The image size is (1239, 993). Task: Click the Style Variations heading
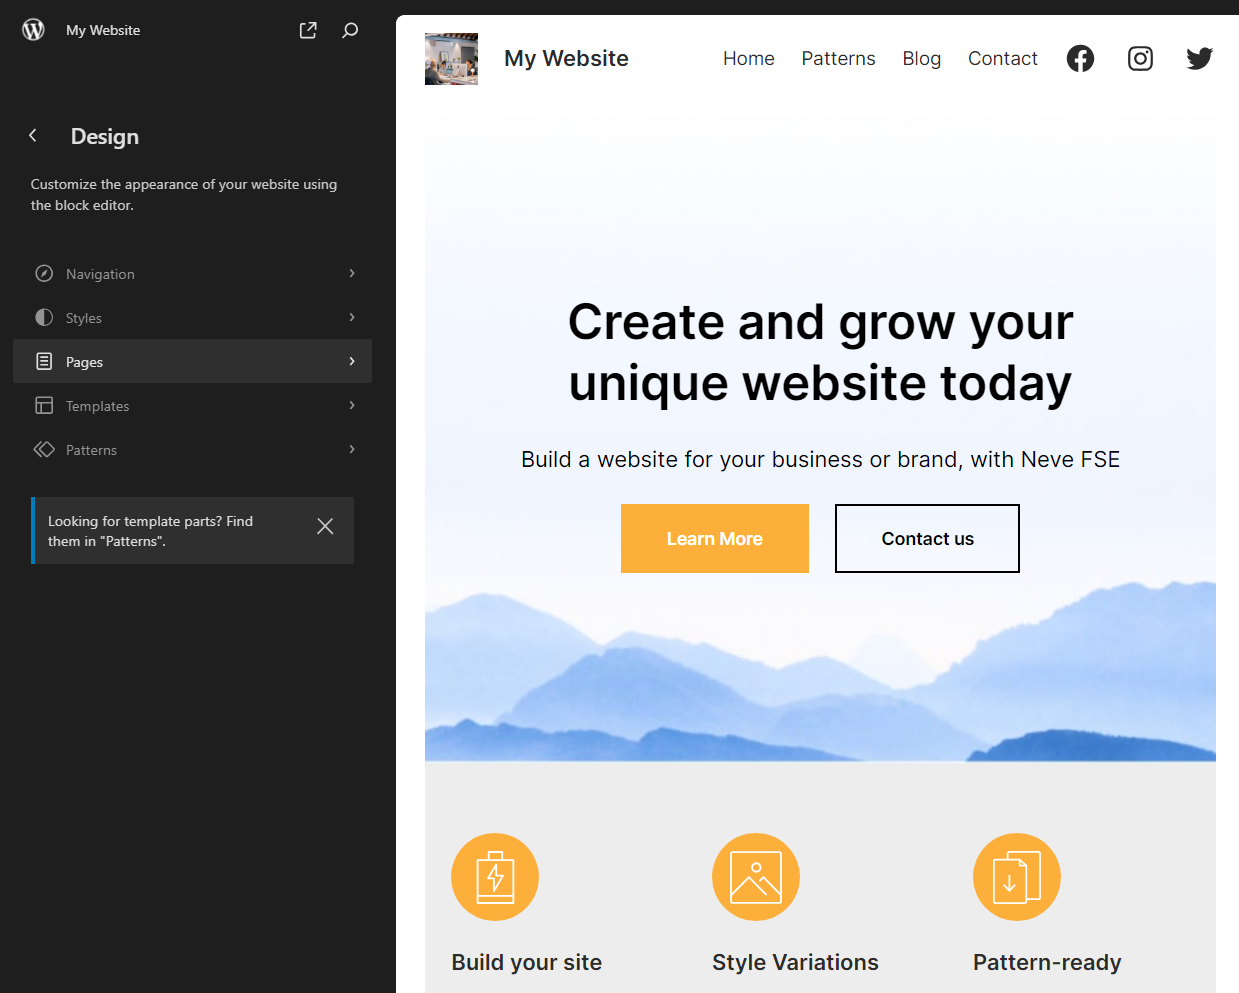click(795, 962)
